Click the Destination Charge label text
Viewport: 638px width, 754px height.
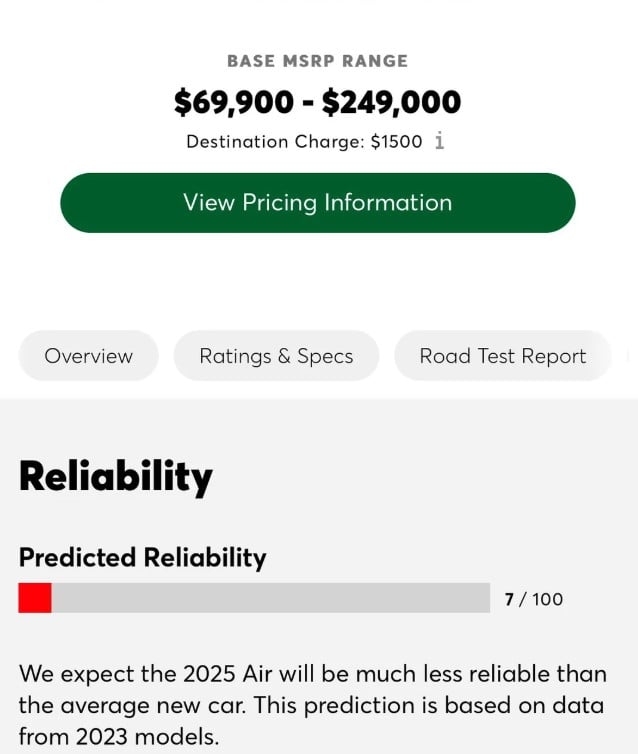274,141
